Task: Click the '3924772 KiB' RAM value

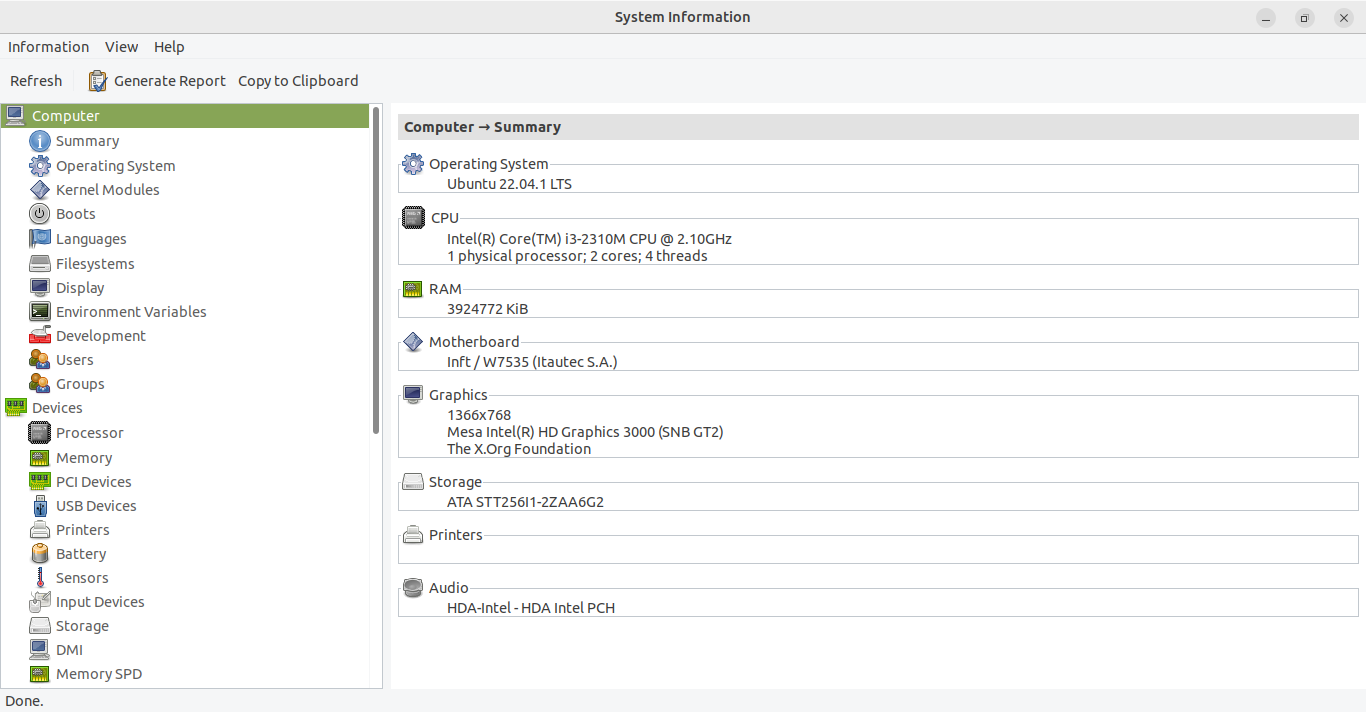Action: (487, 309)
